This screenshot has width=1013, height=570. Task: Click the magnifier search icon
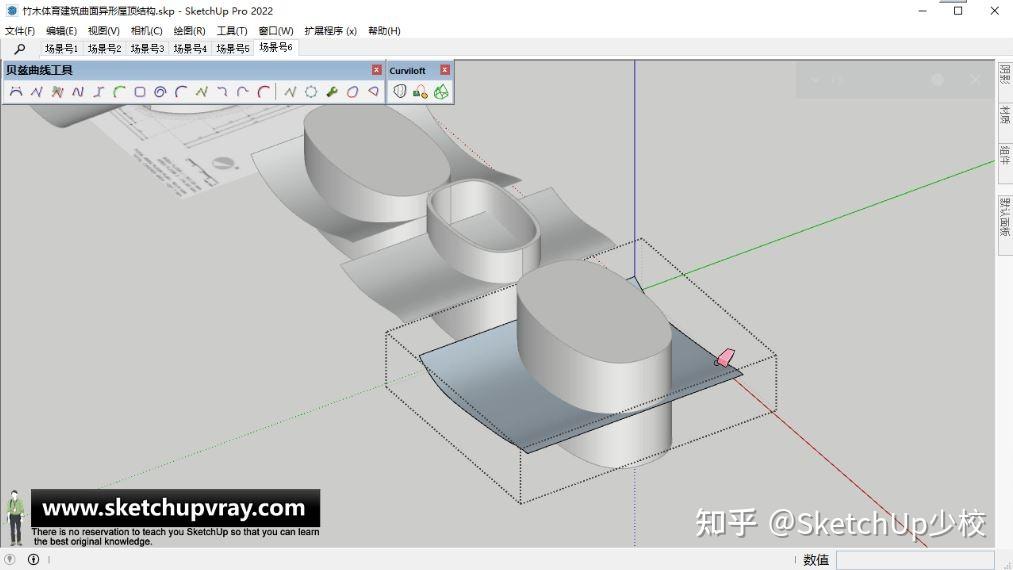pyautogui.click(x=20, y=48)
